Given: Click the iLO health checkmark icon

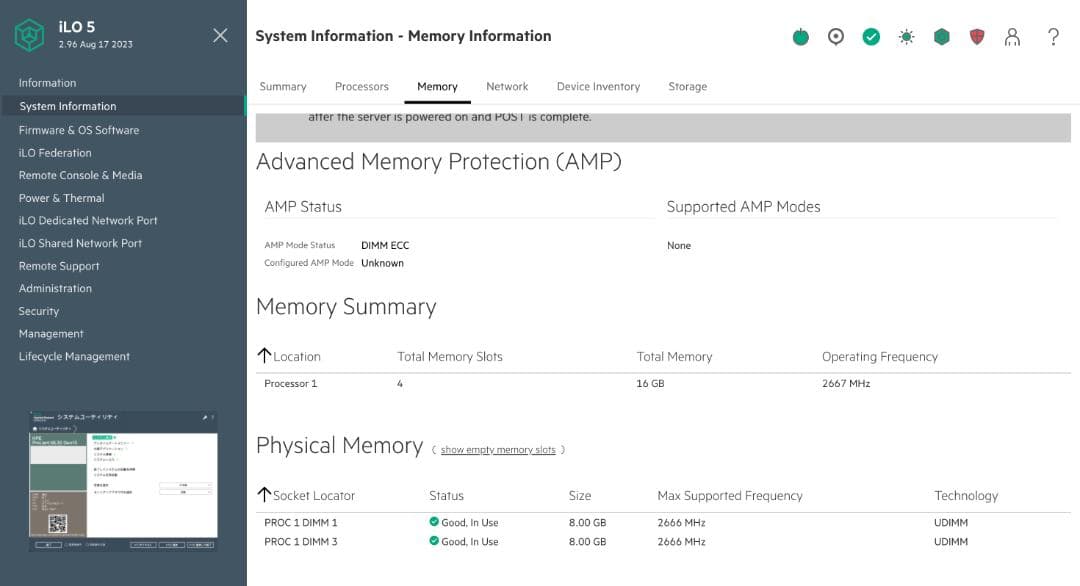Looking at the screenshot, I should [871, 36].
